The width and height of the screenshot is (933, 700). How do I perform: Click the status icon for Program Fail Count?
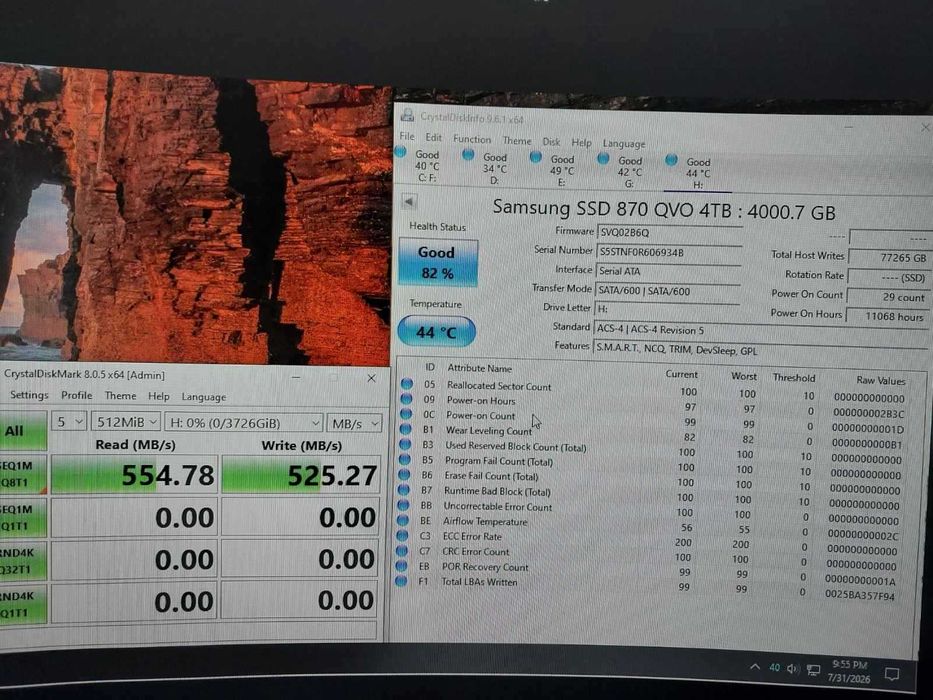(405, 459)
